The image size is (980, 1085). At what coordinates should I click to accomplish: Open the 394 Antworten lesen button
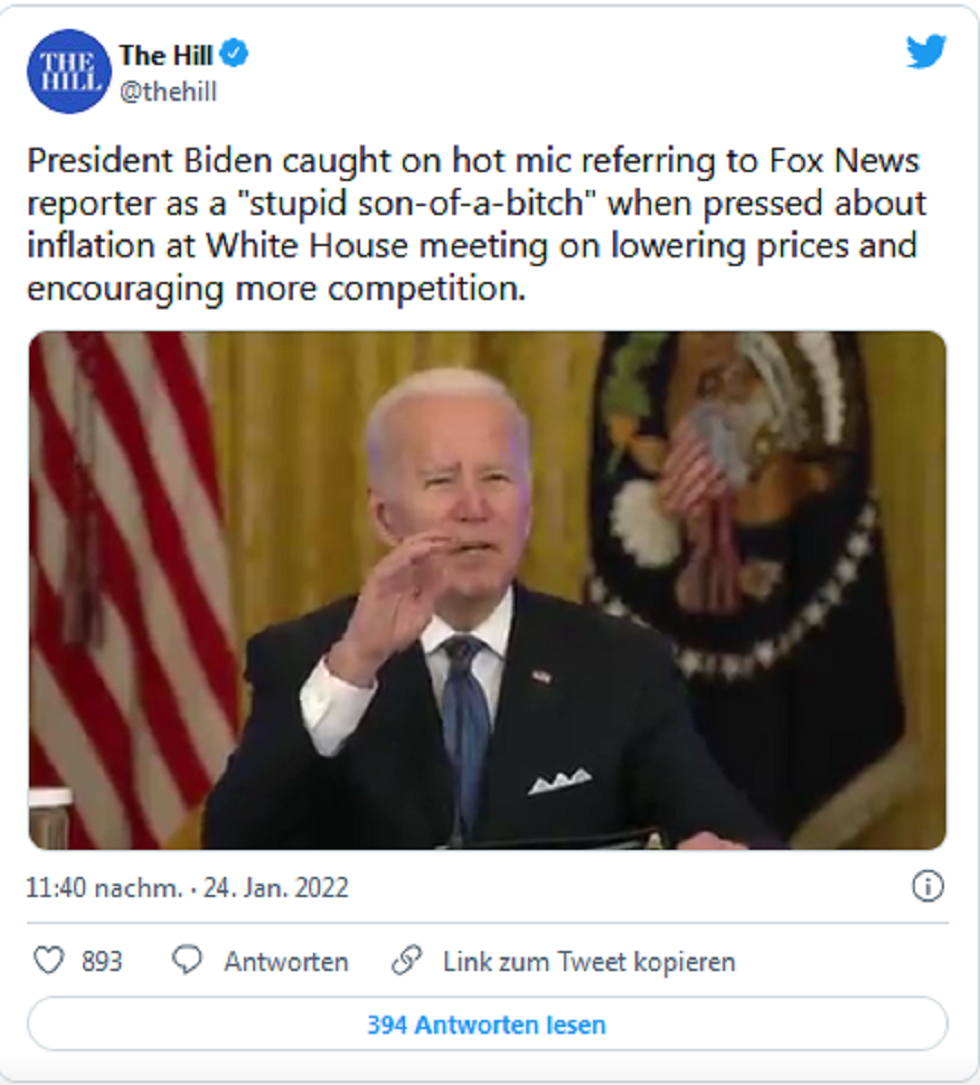click(487, 1024)
